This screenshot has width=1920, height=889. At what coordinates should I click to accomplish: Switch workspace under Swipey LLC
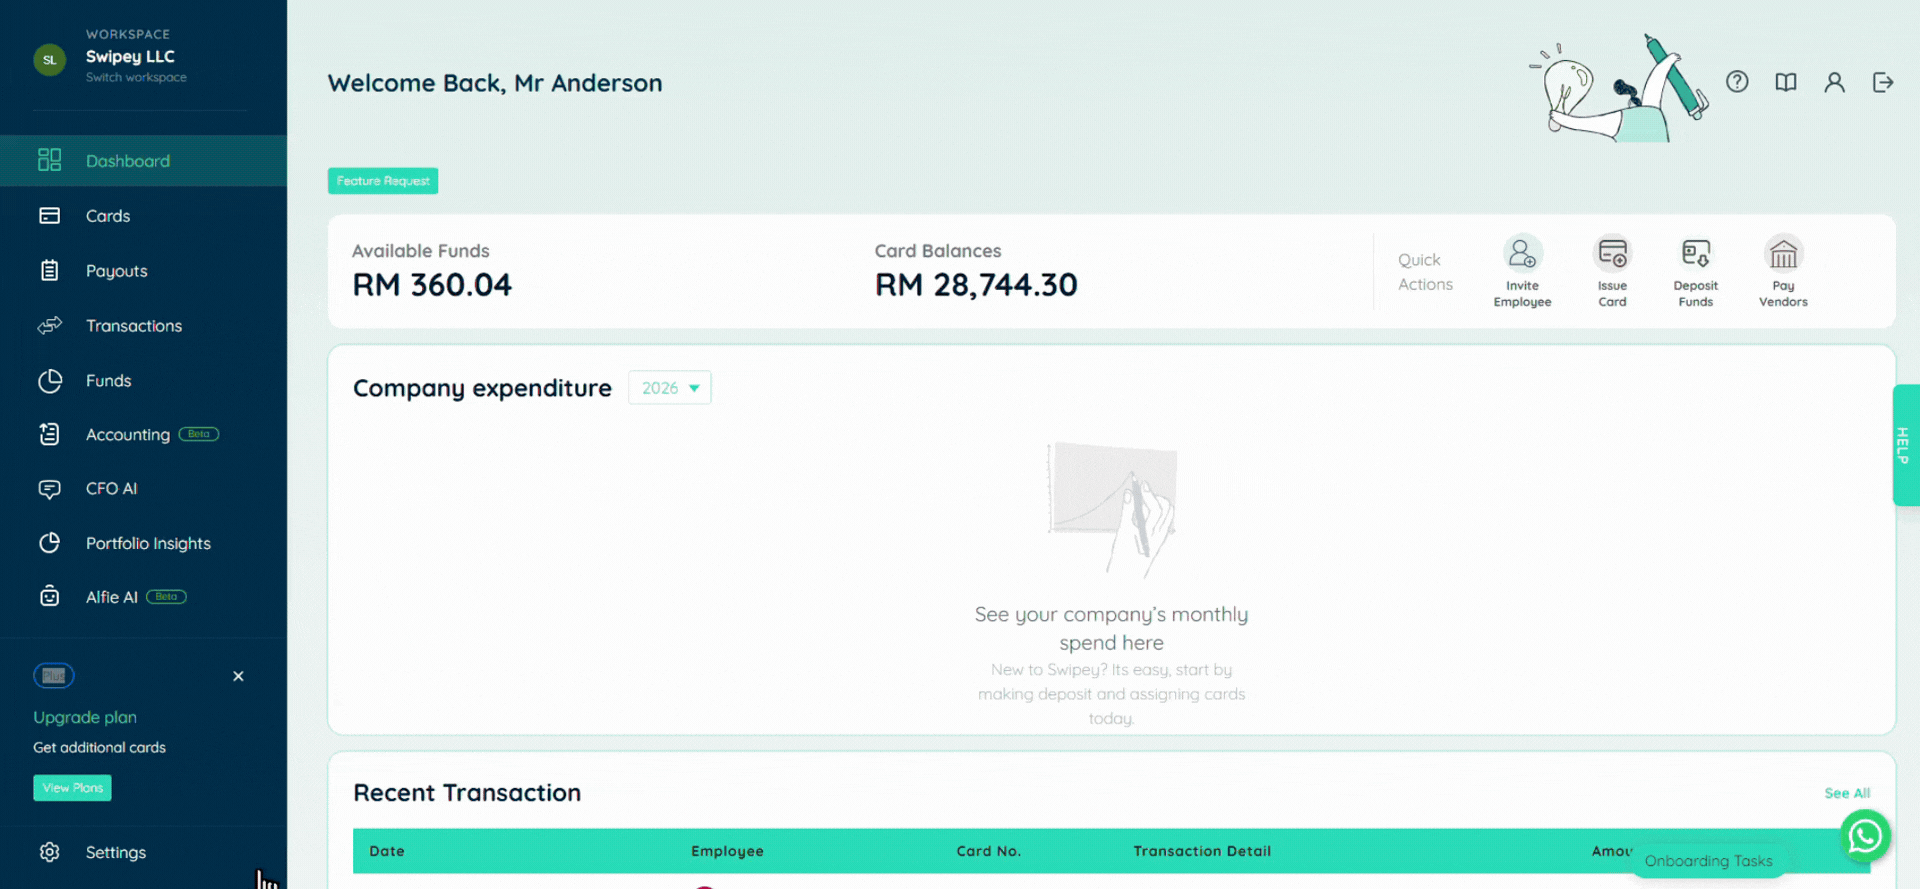(136, 78)
